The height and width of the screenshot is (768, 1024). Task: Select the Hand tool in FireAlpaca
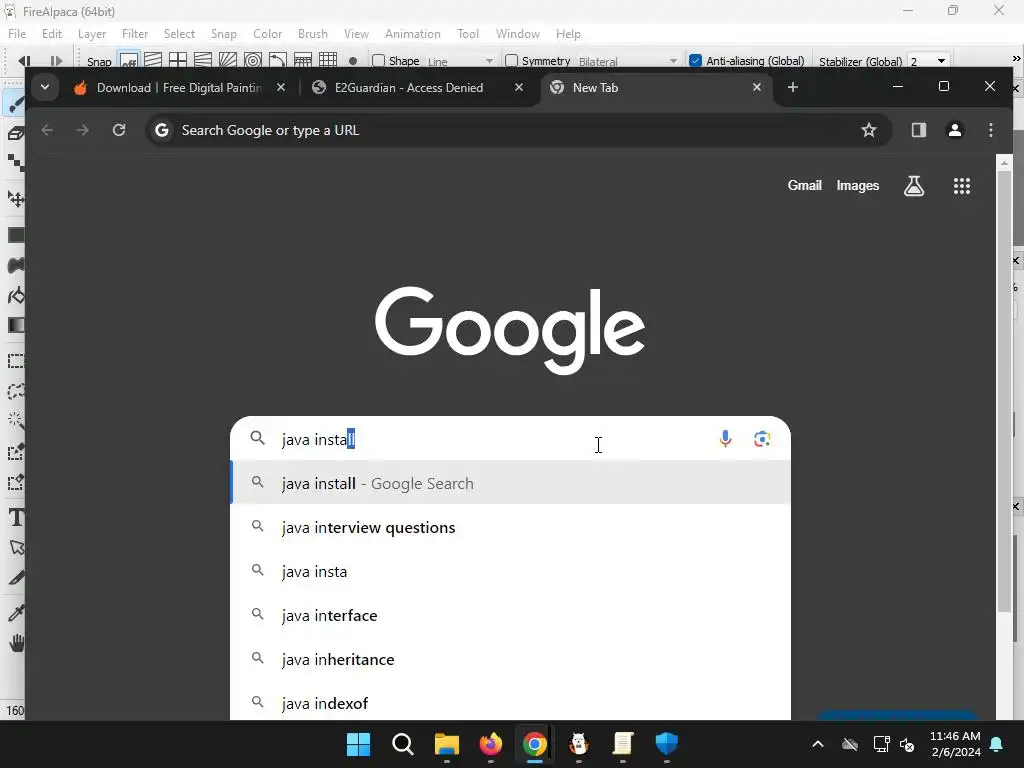point(16,643)
